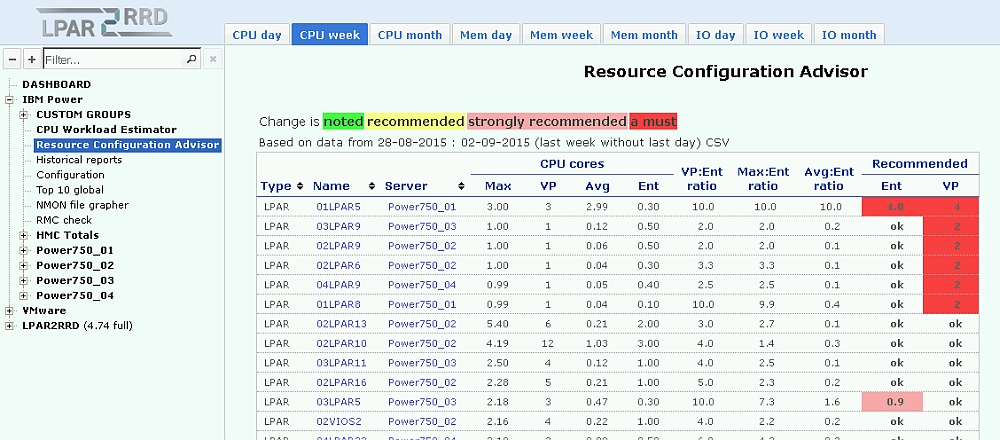This screenshot has width=1000, height=440.
Task: Expand the VMware tree node
Action: pyautogui.click(x=9, y=311)
